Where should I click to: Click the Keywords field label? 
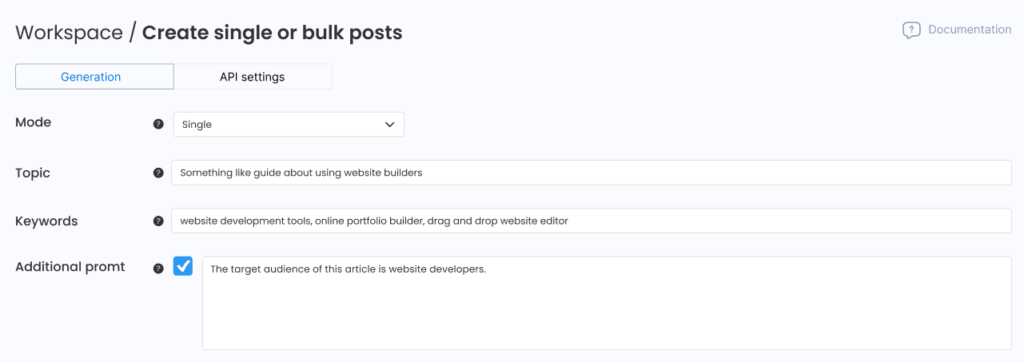tap(46, 221)
